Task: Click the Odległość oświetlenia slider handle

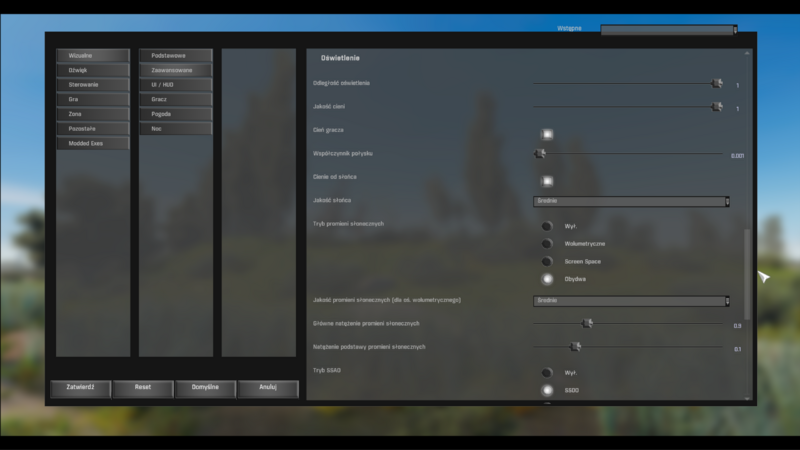Action: click(x=717, y=84)
